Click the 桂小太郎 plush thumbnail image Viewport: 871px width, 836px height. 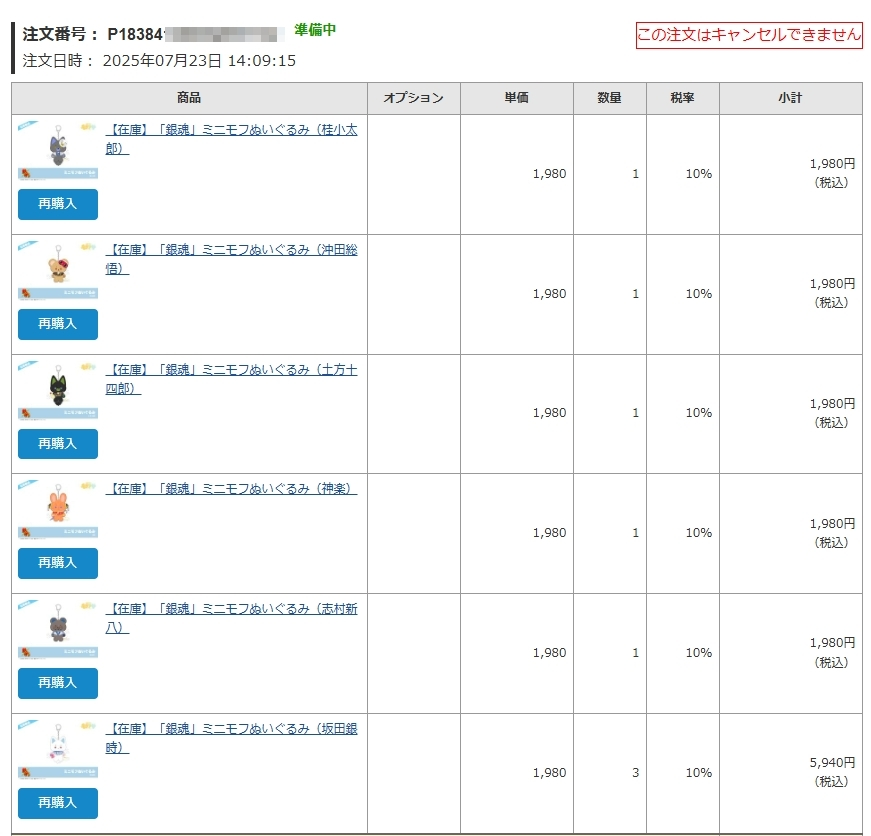58,150
